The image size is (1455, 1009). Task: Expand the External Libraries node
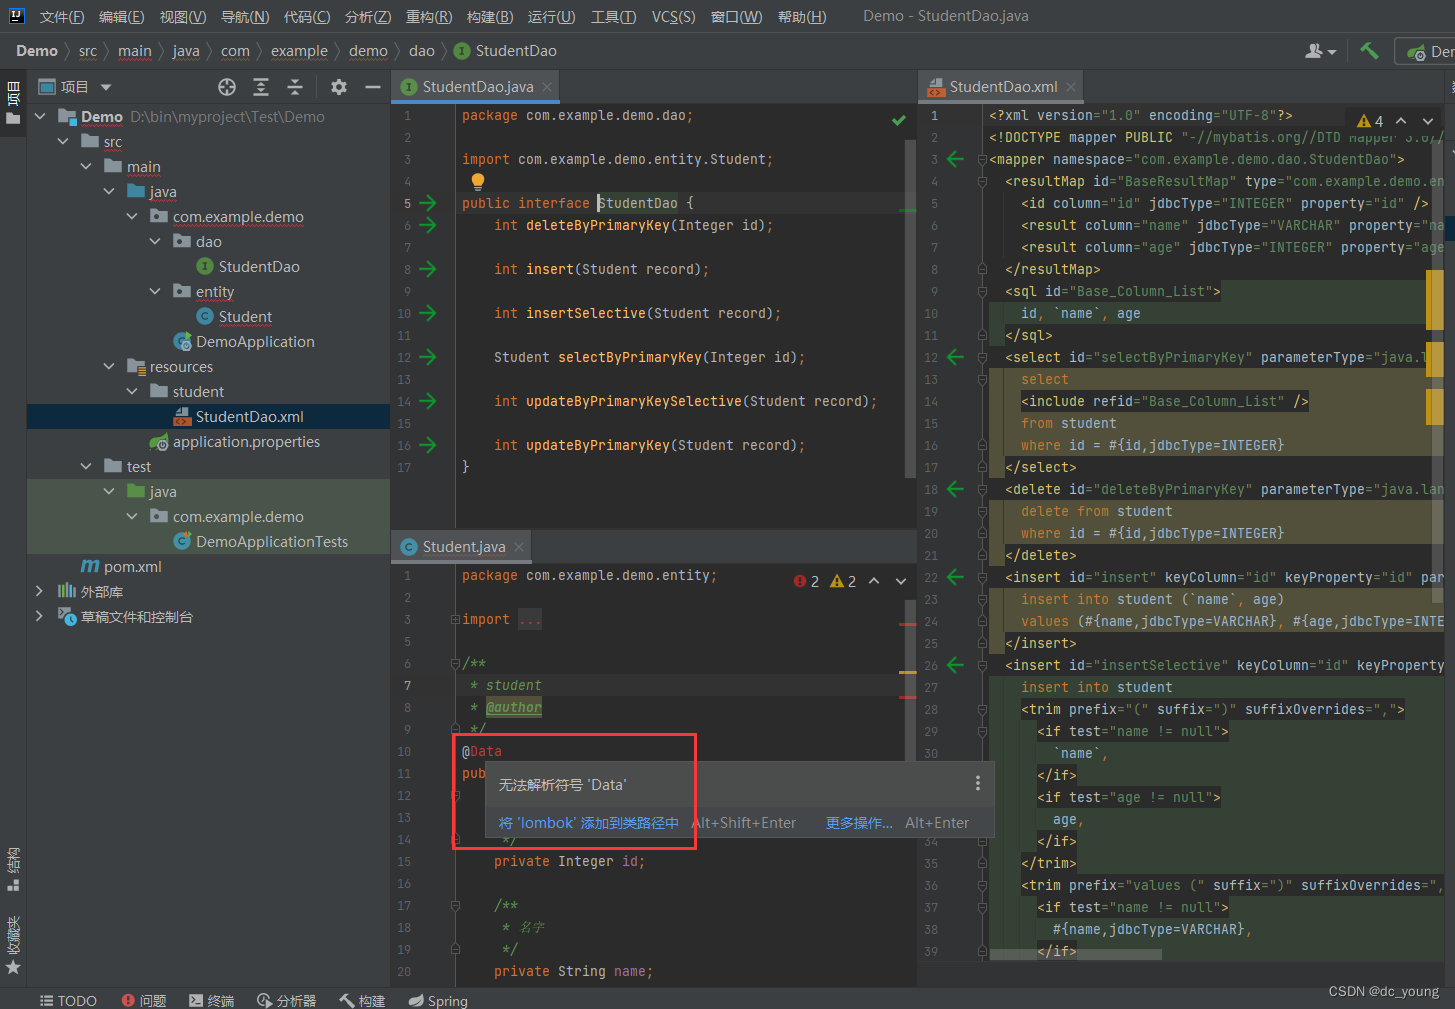point(40,592)
